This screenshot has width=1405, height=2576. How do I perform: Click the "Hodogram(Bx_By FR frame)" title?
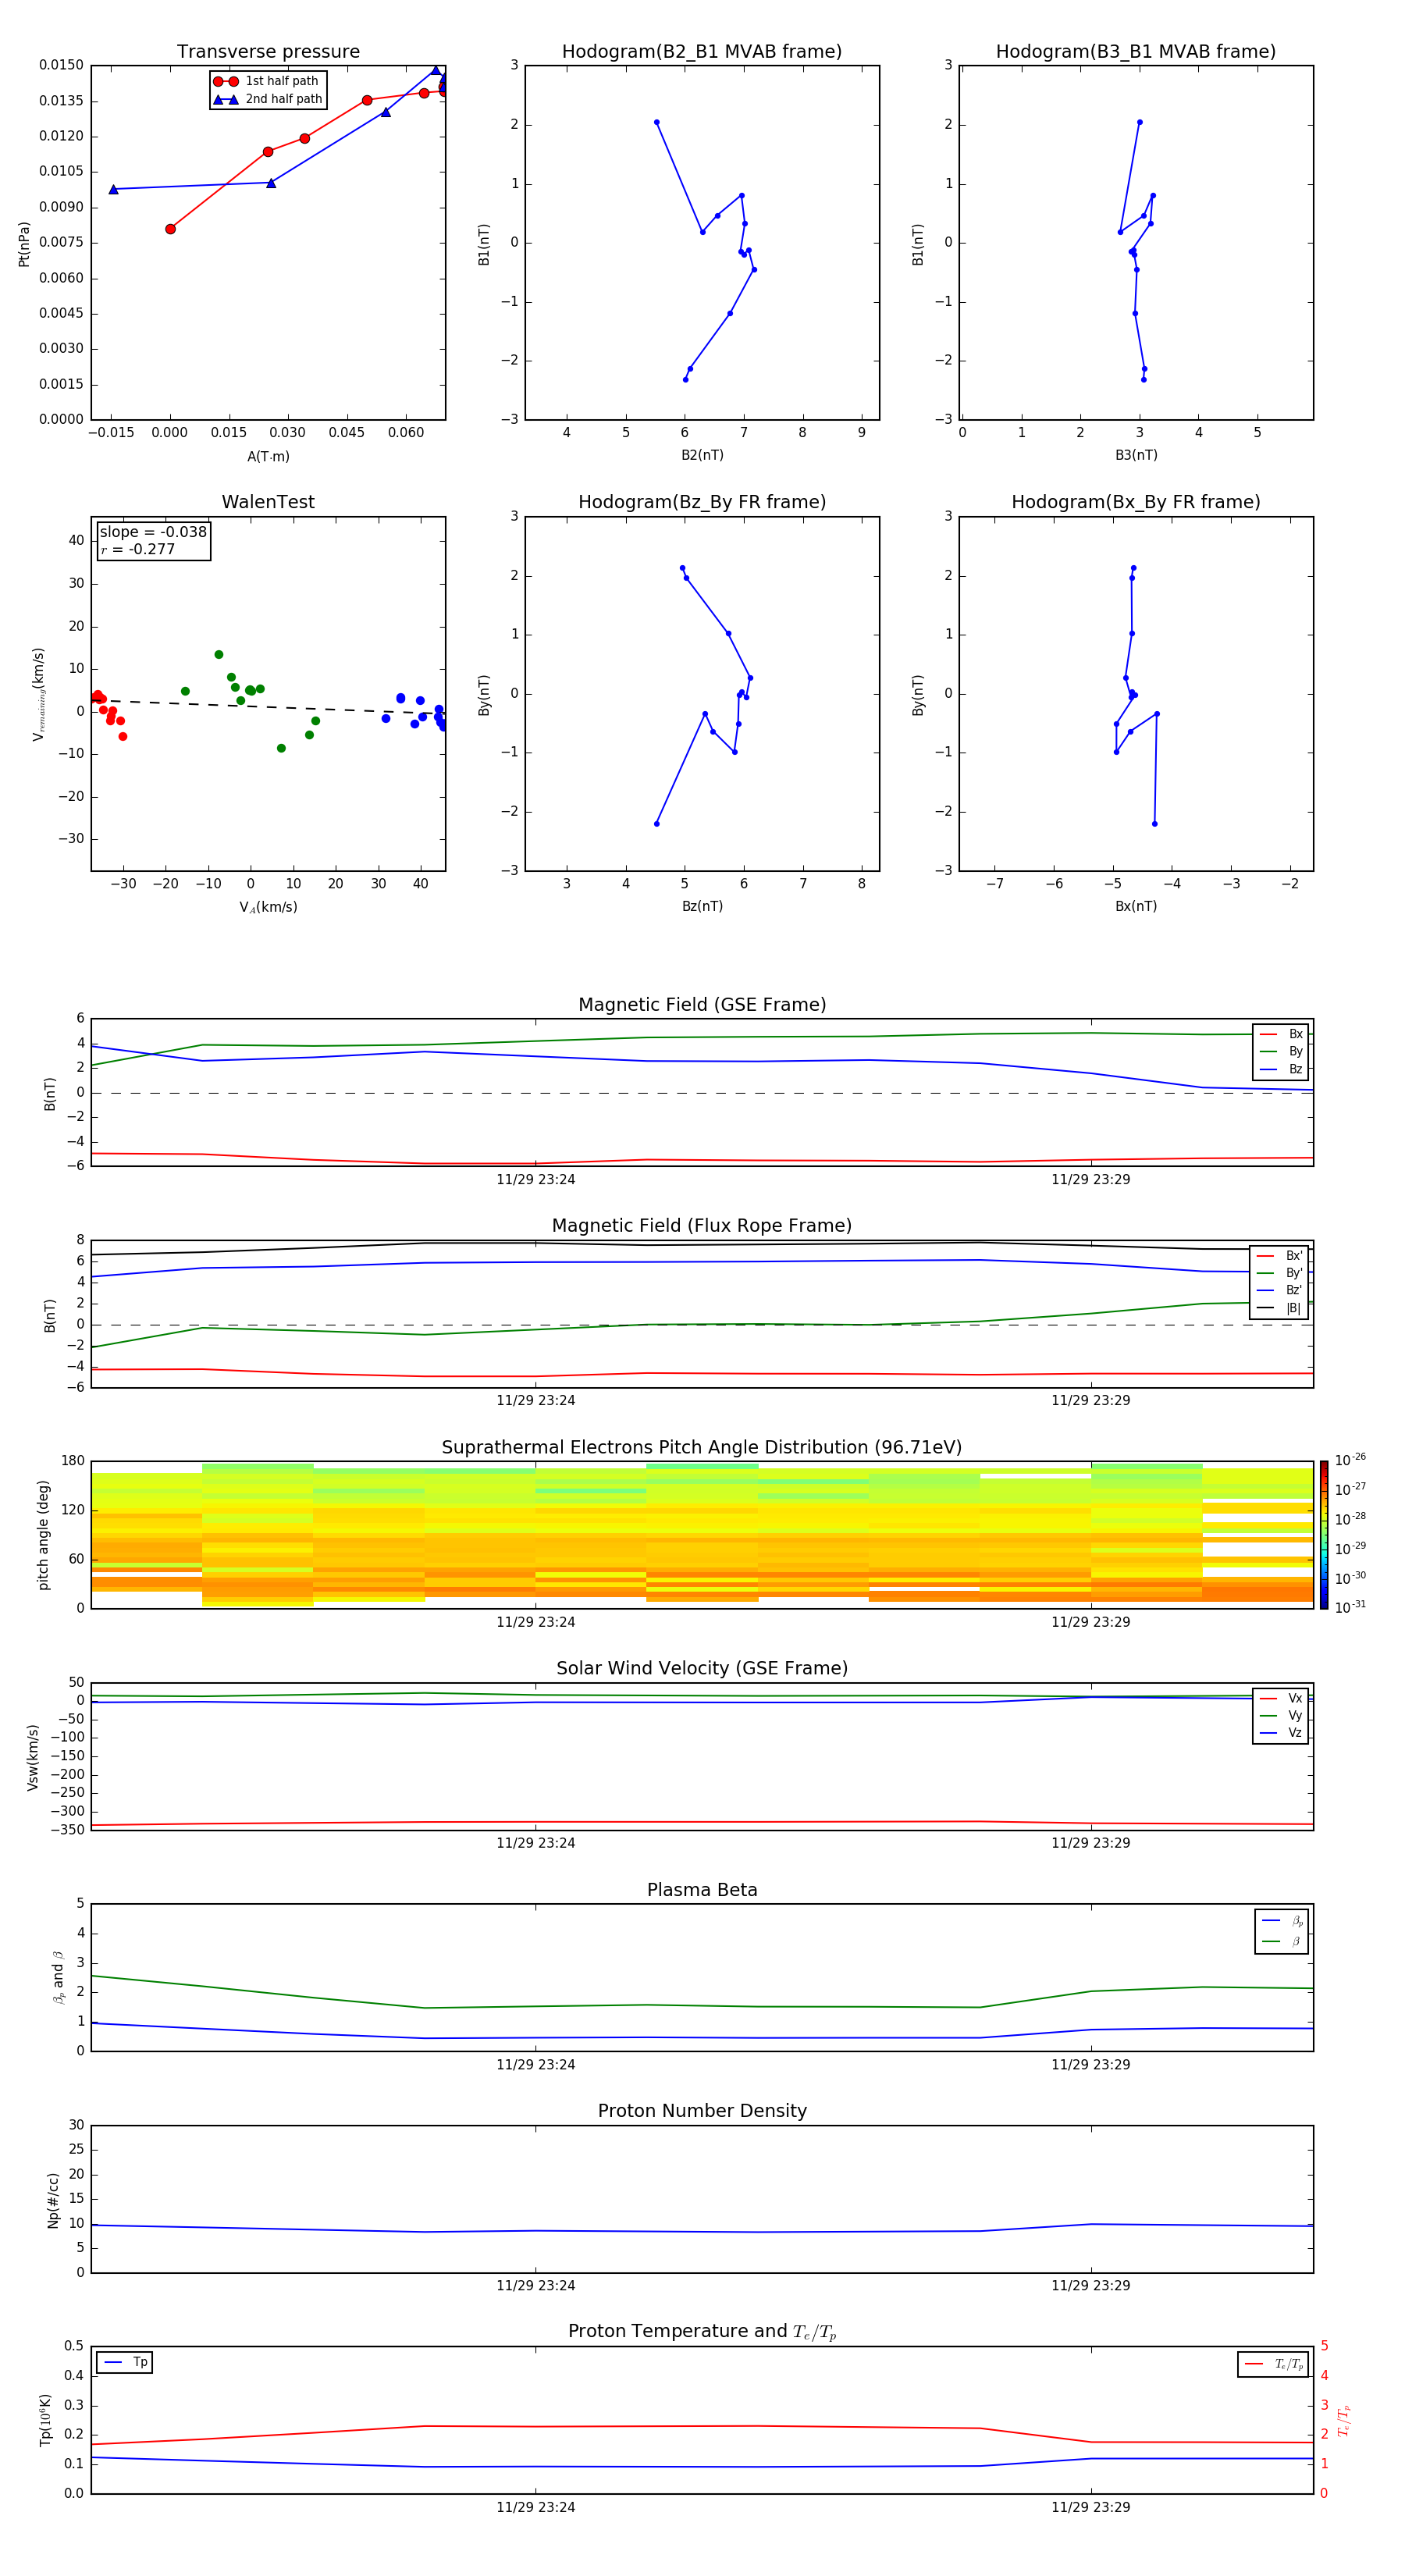[x=1136, y=502]
